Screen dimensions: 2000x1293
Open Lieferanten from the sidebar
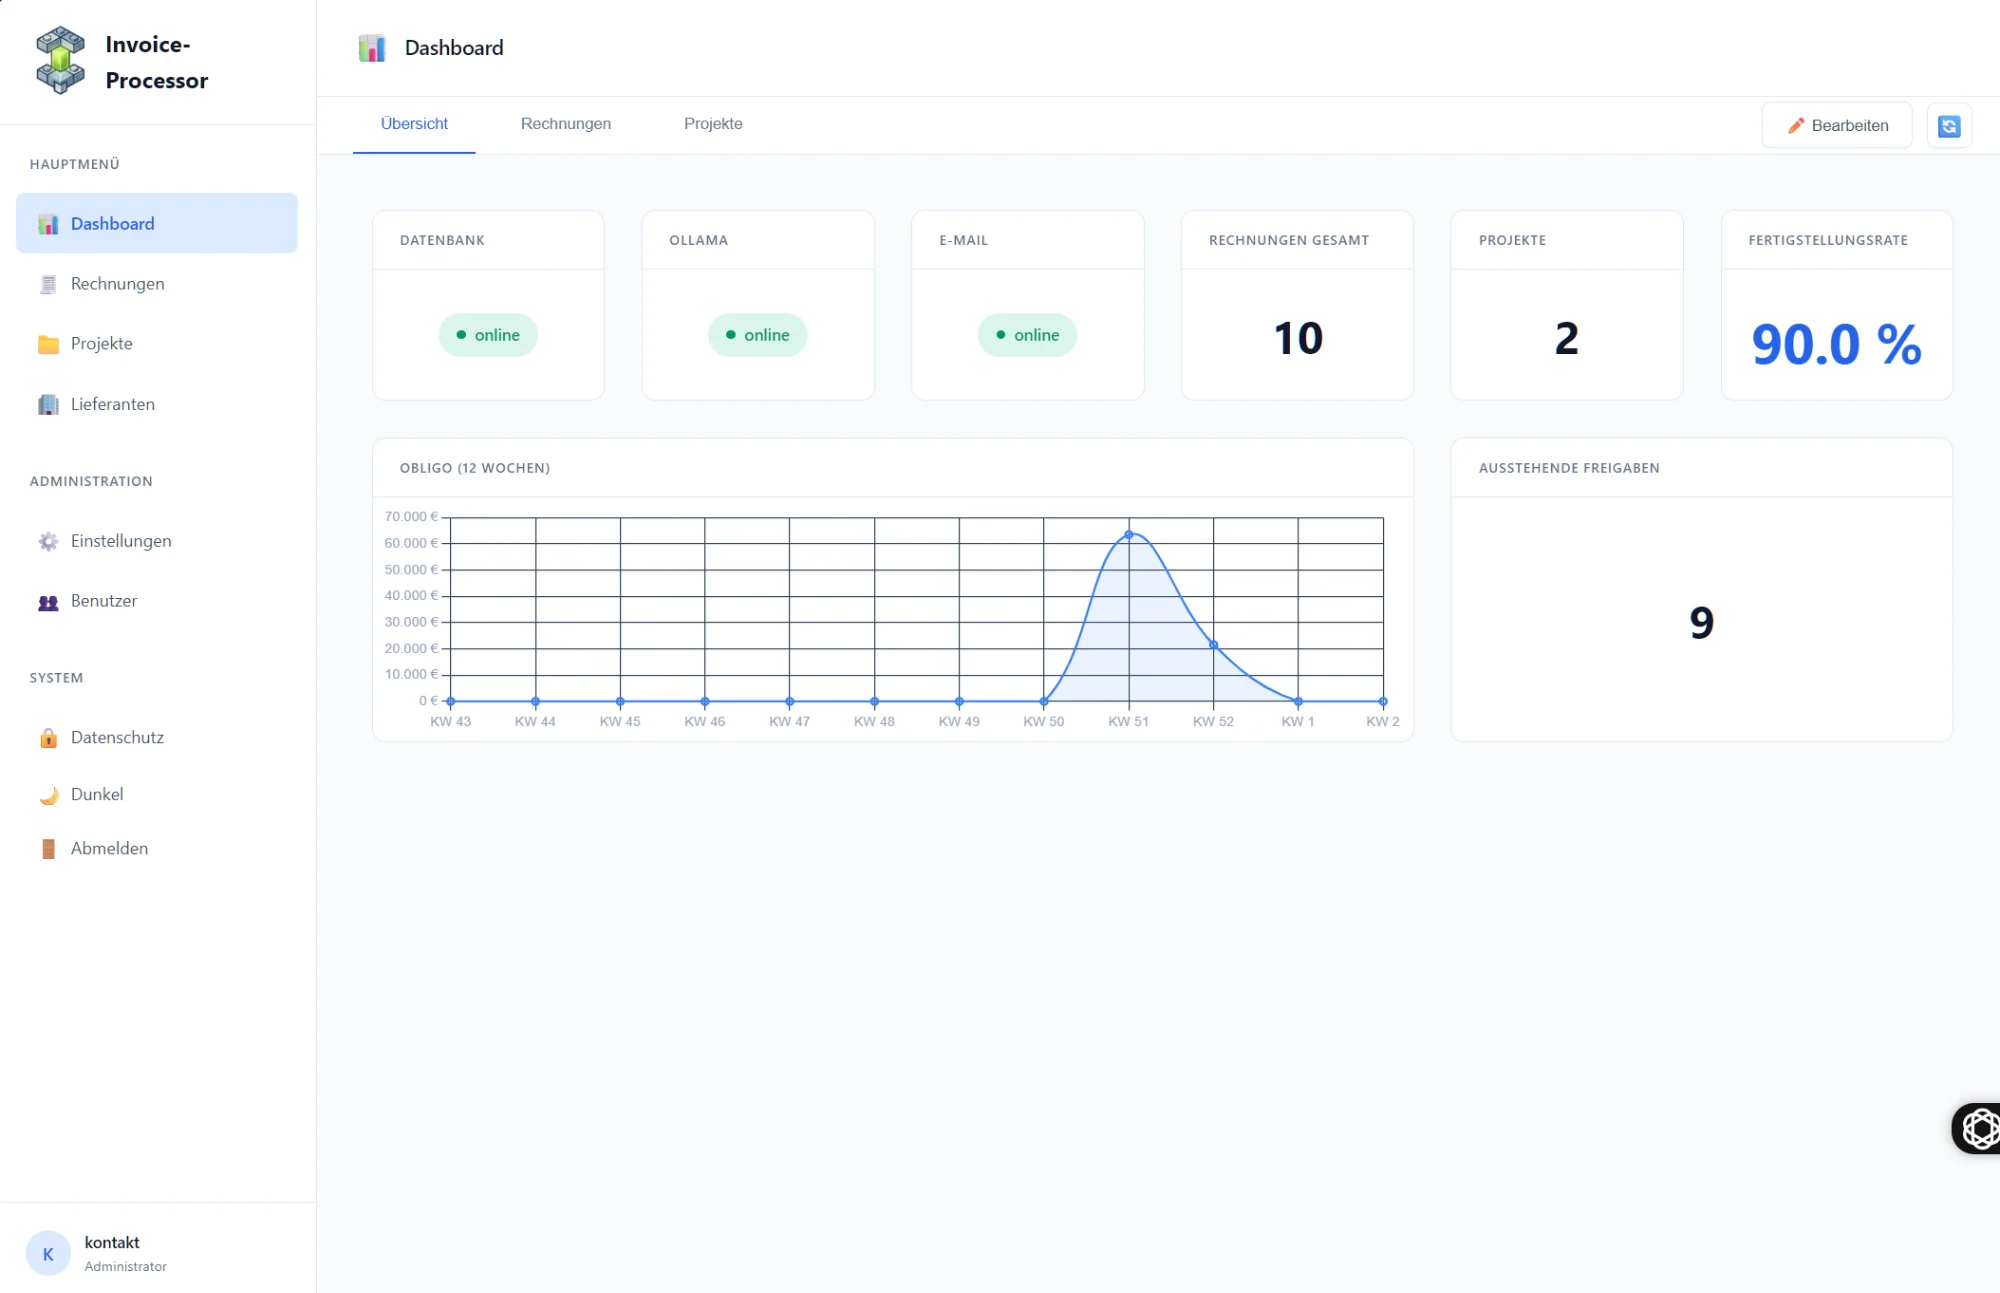coord(46,404)
